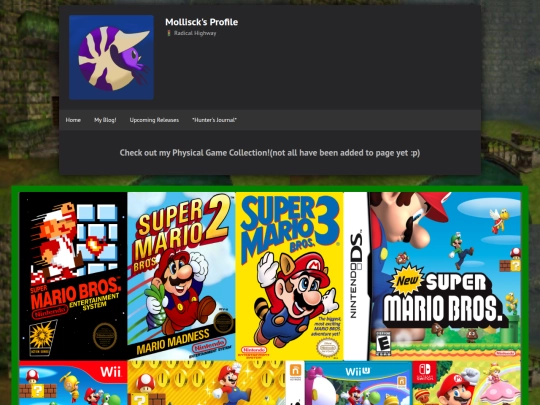Open the Super Mario Bros. 3 cover
Viewport: 540px width, 405px height.
pyautogui.click(x=290, y=276)
